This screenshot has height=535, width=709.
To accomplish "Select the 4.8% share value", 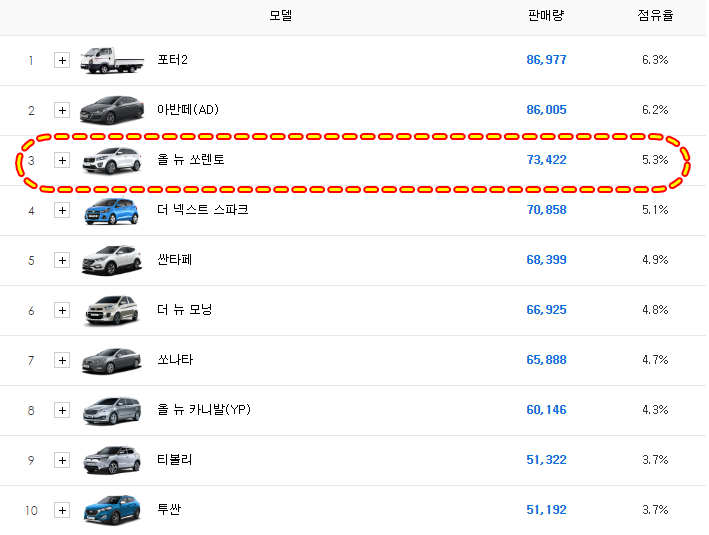I will click(x=655, y=310).
